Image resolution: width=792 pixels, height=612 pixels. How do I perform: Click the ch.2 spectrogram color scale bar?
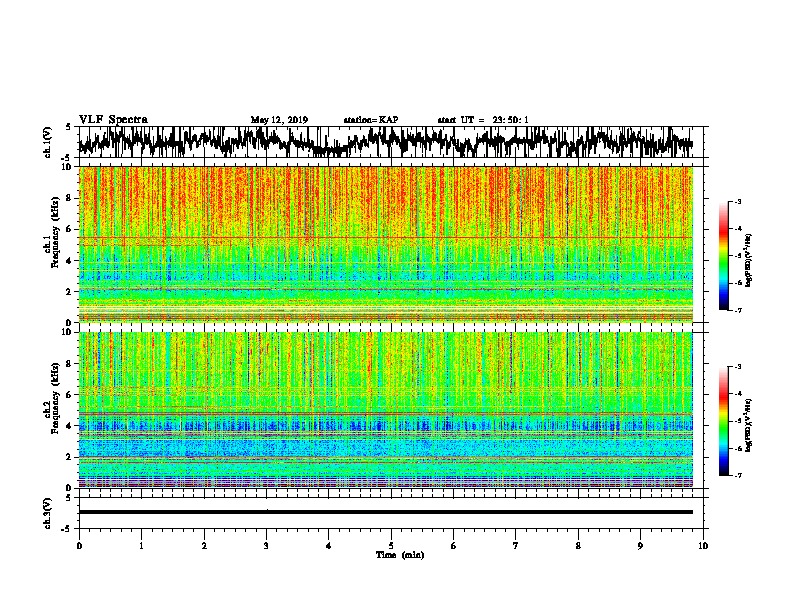point(723,421)
